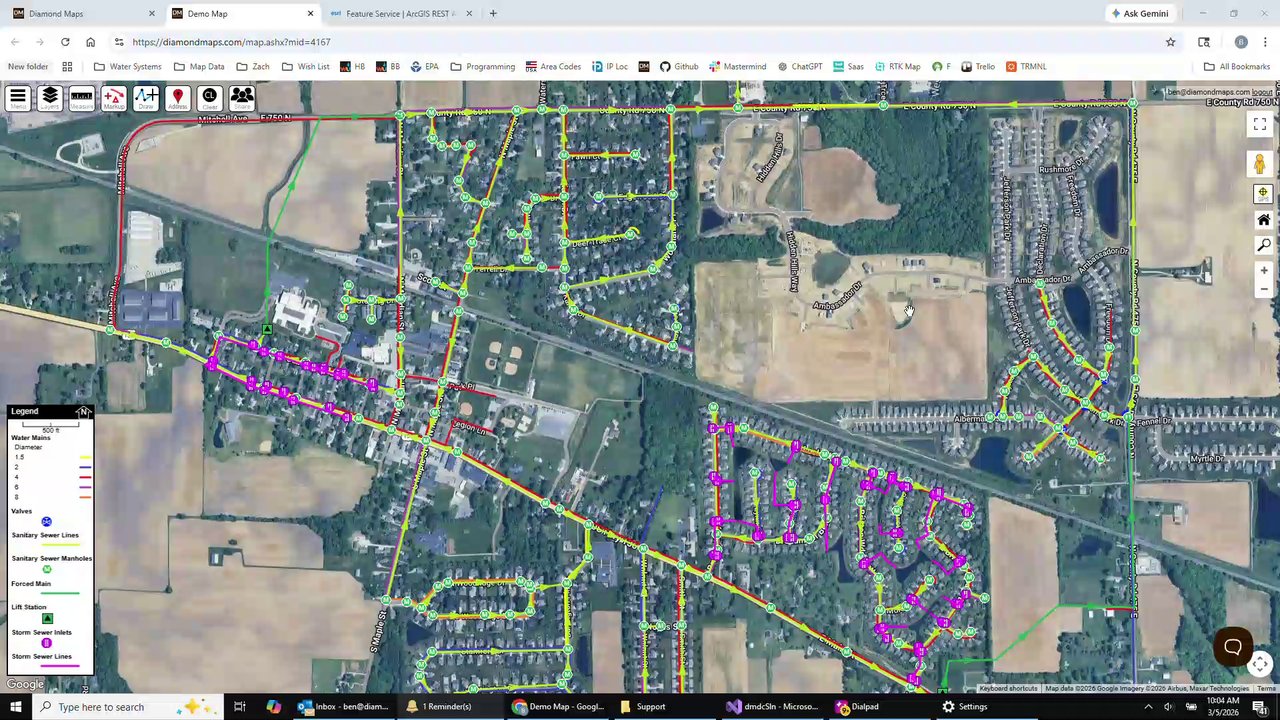Expand the All Bookmarks folder

1237,67
